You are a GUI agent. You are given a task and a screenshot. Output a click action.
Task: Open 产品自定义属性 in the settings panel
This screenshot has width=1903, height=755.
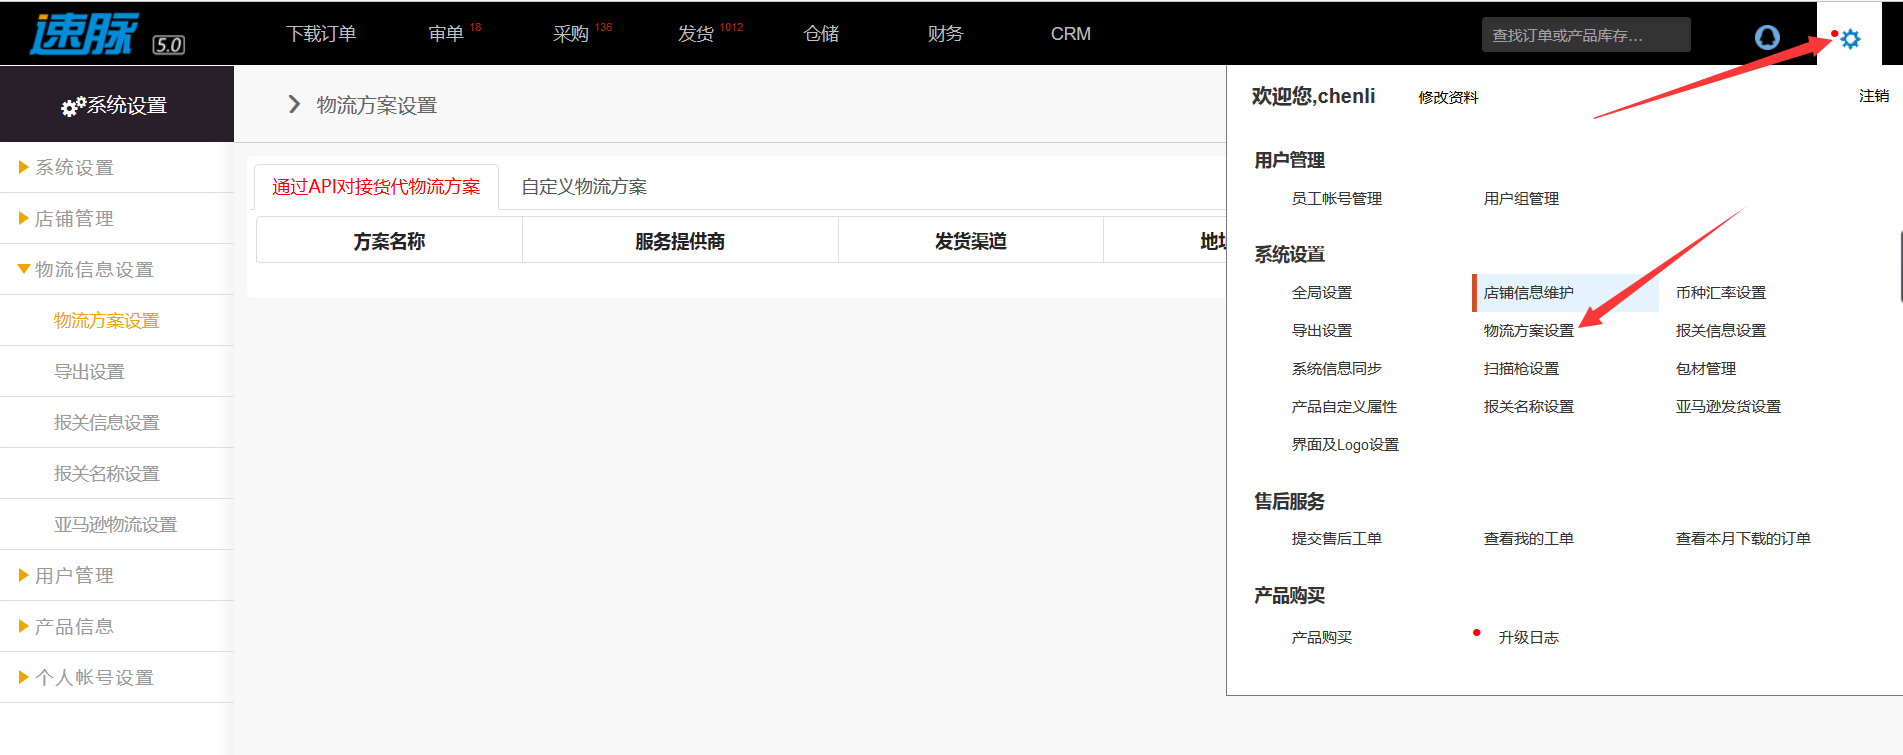1344,407
